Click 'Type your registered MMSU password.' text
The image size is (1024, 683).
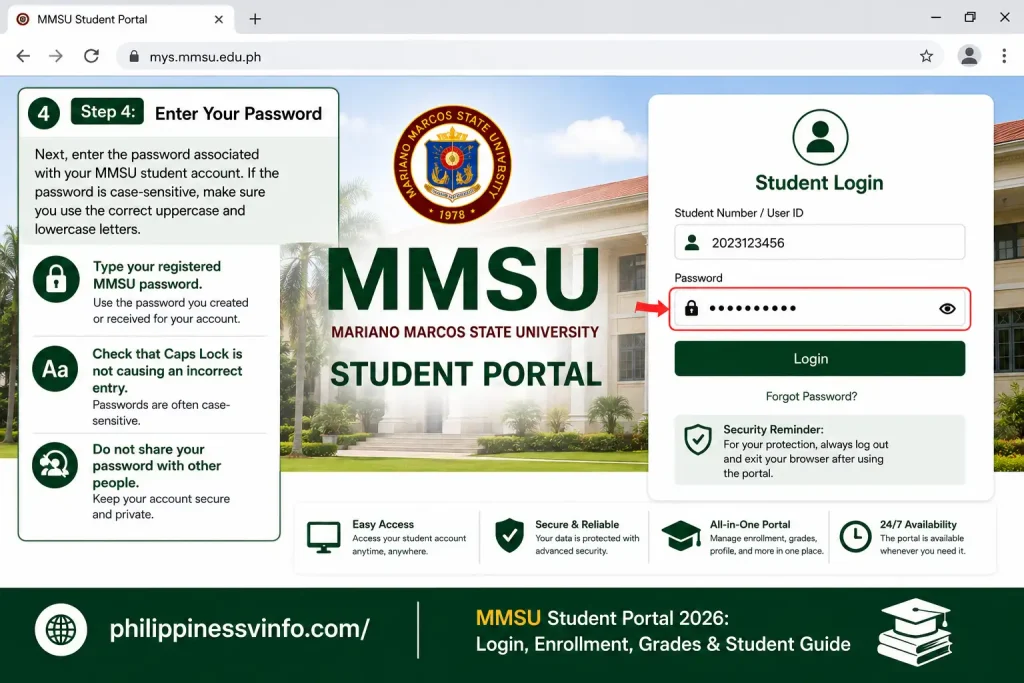coord(157,275)
